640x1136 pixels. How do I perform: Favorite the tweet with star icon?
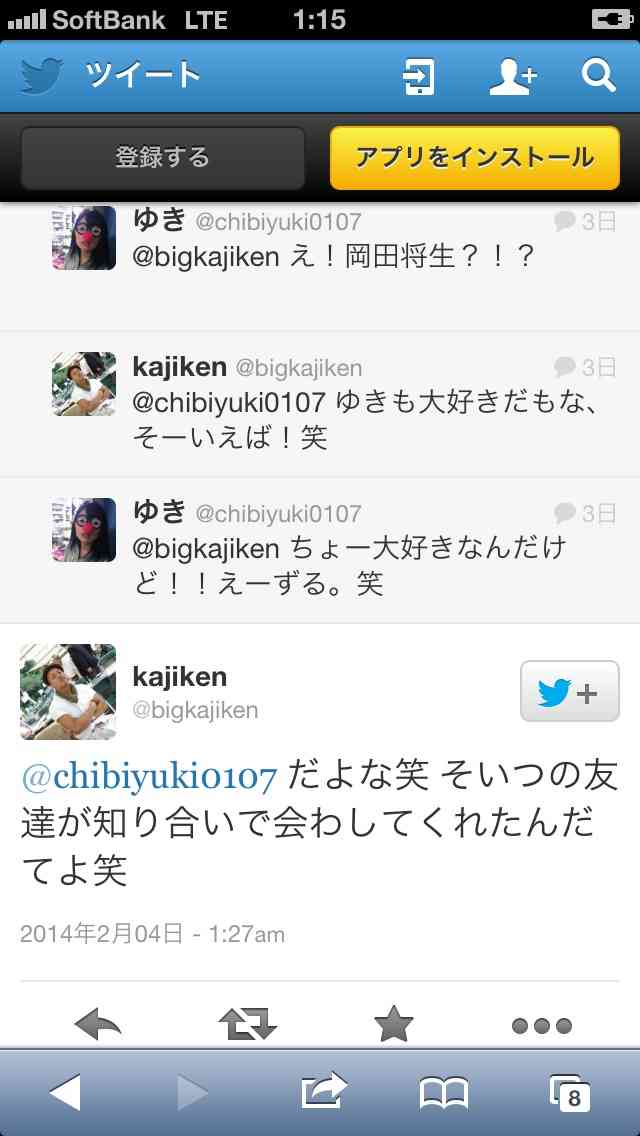tap(394, 1024)
